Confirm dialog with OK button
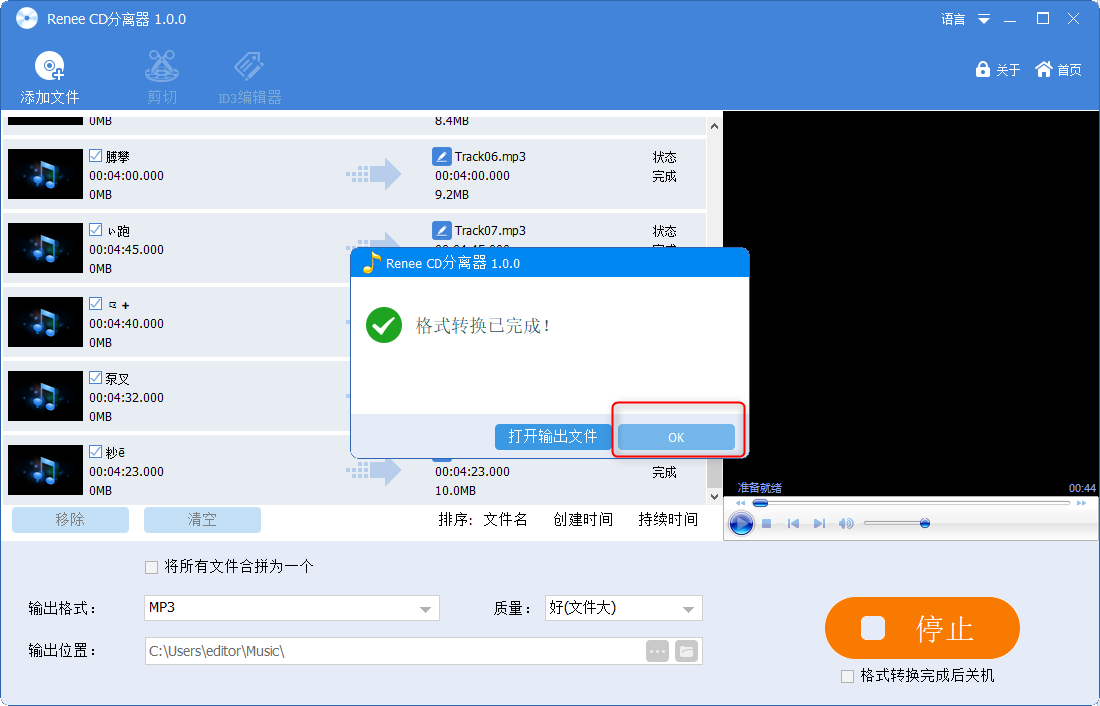This screenshot has width=1100, height=706. [x=676, y=437]
